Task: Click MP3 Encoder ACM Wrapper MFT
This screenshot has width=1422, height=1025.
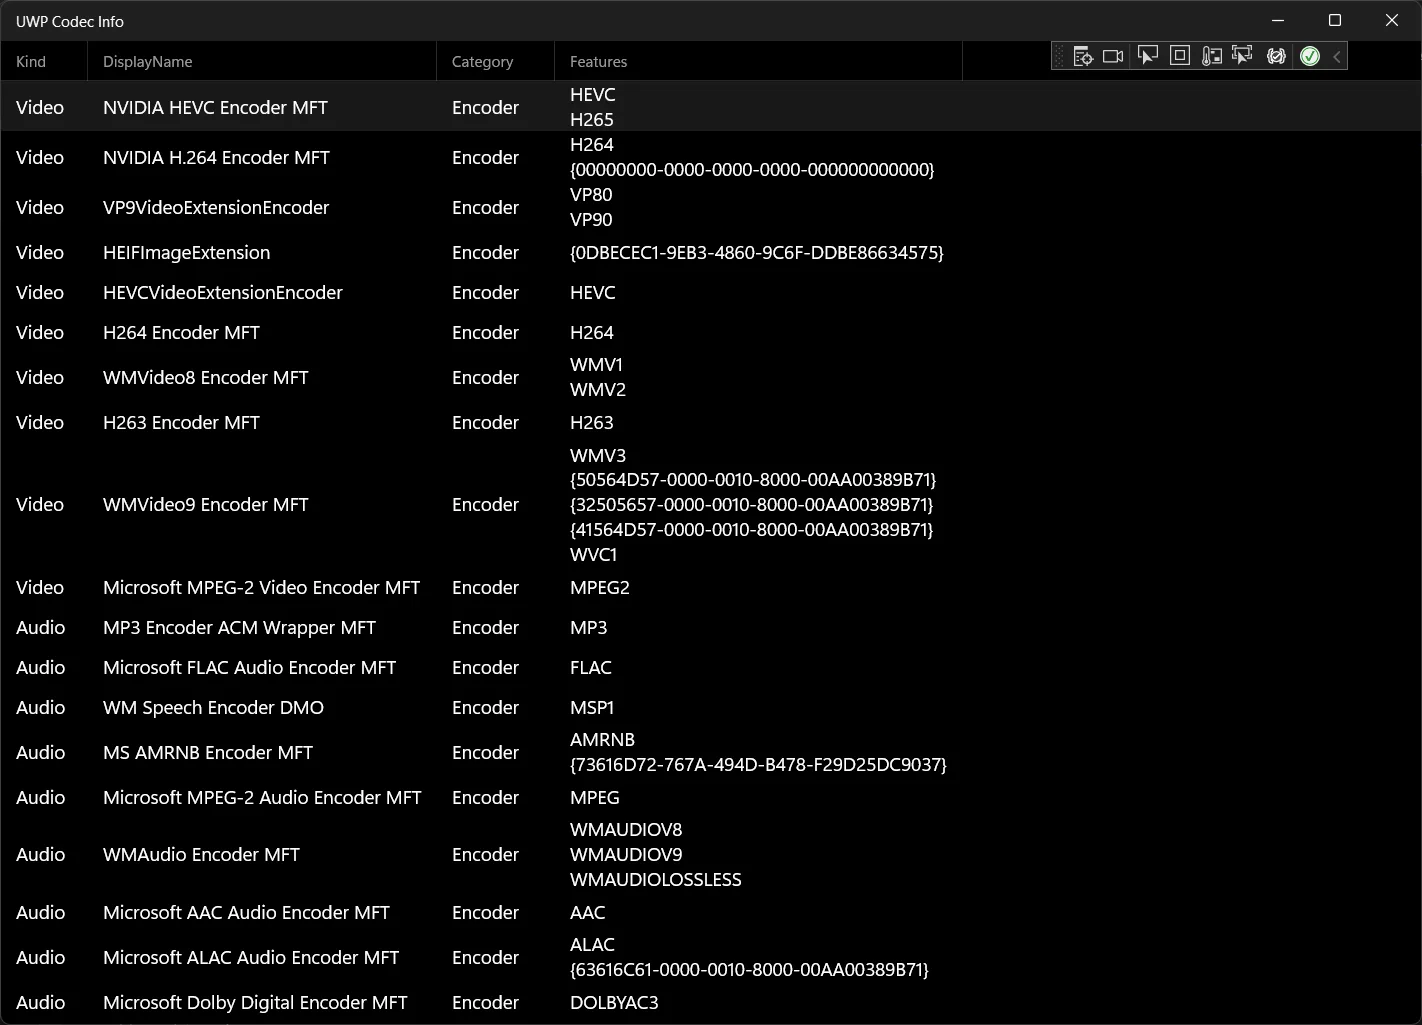Action: point(239,627)
